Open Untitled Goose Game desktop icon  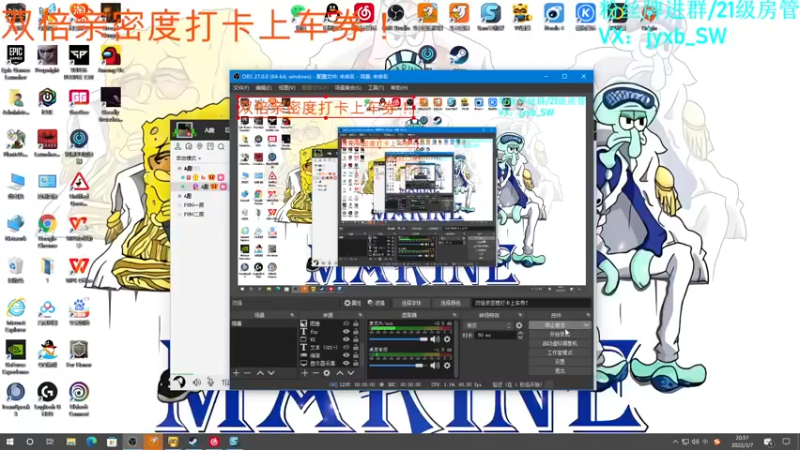tap(79, 189)
